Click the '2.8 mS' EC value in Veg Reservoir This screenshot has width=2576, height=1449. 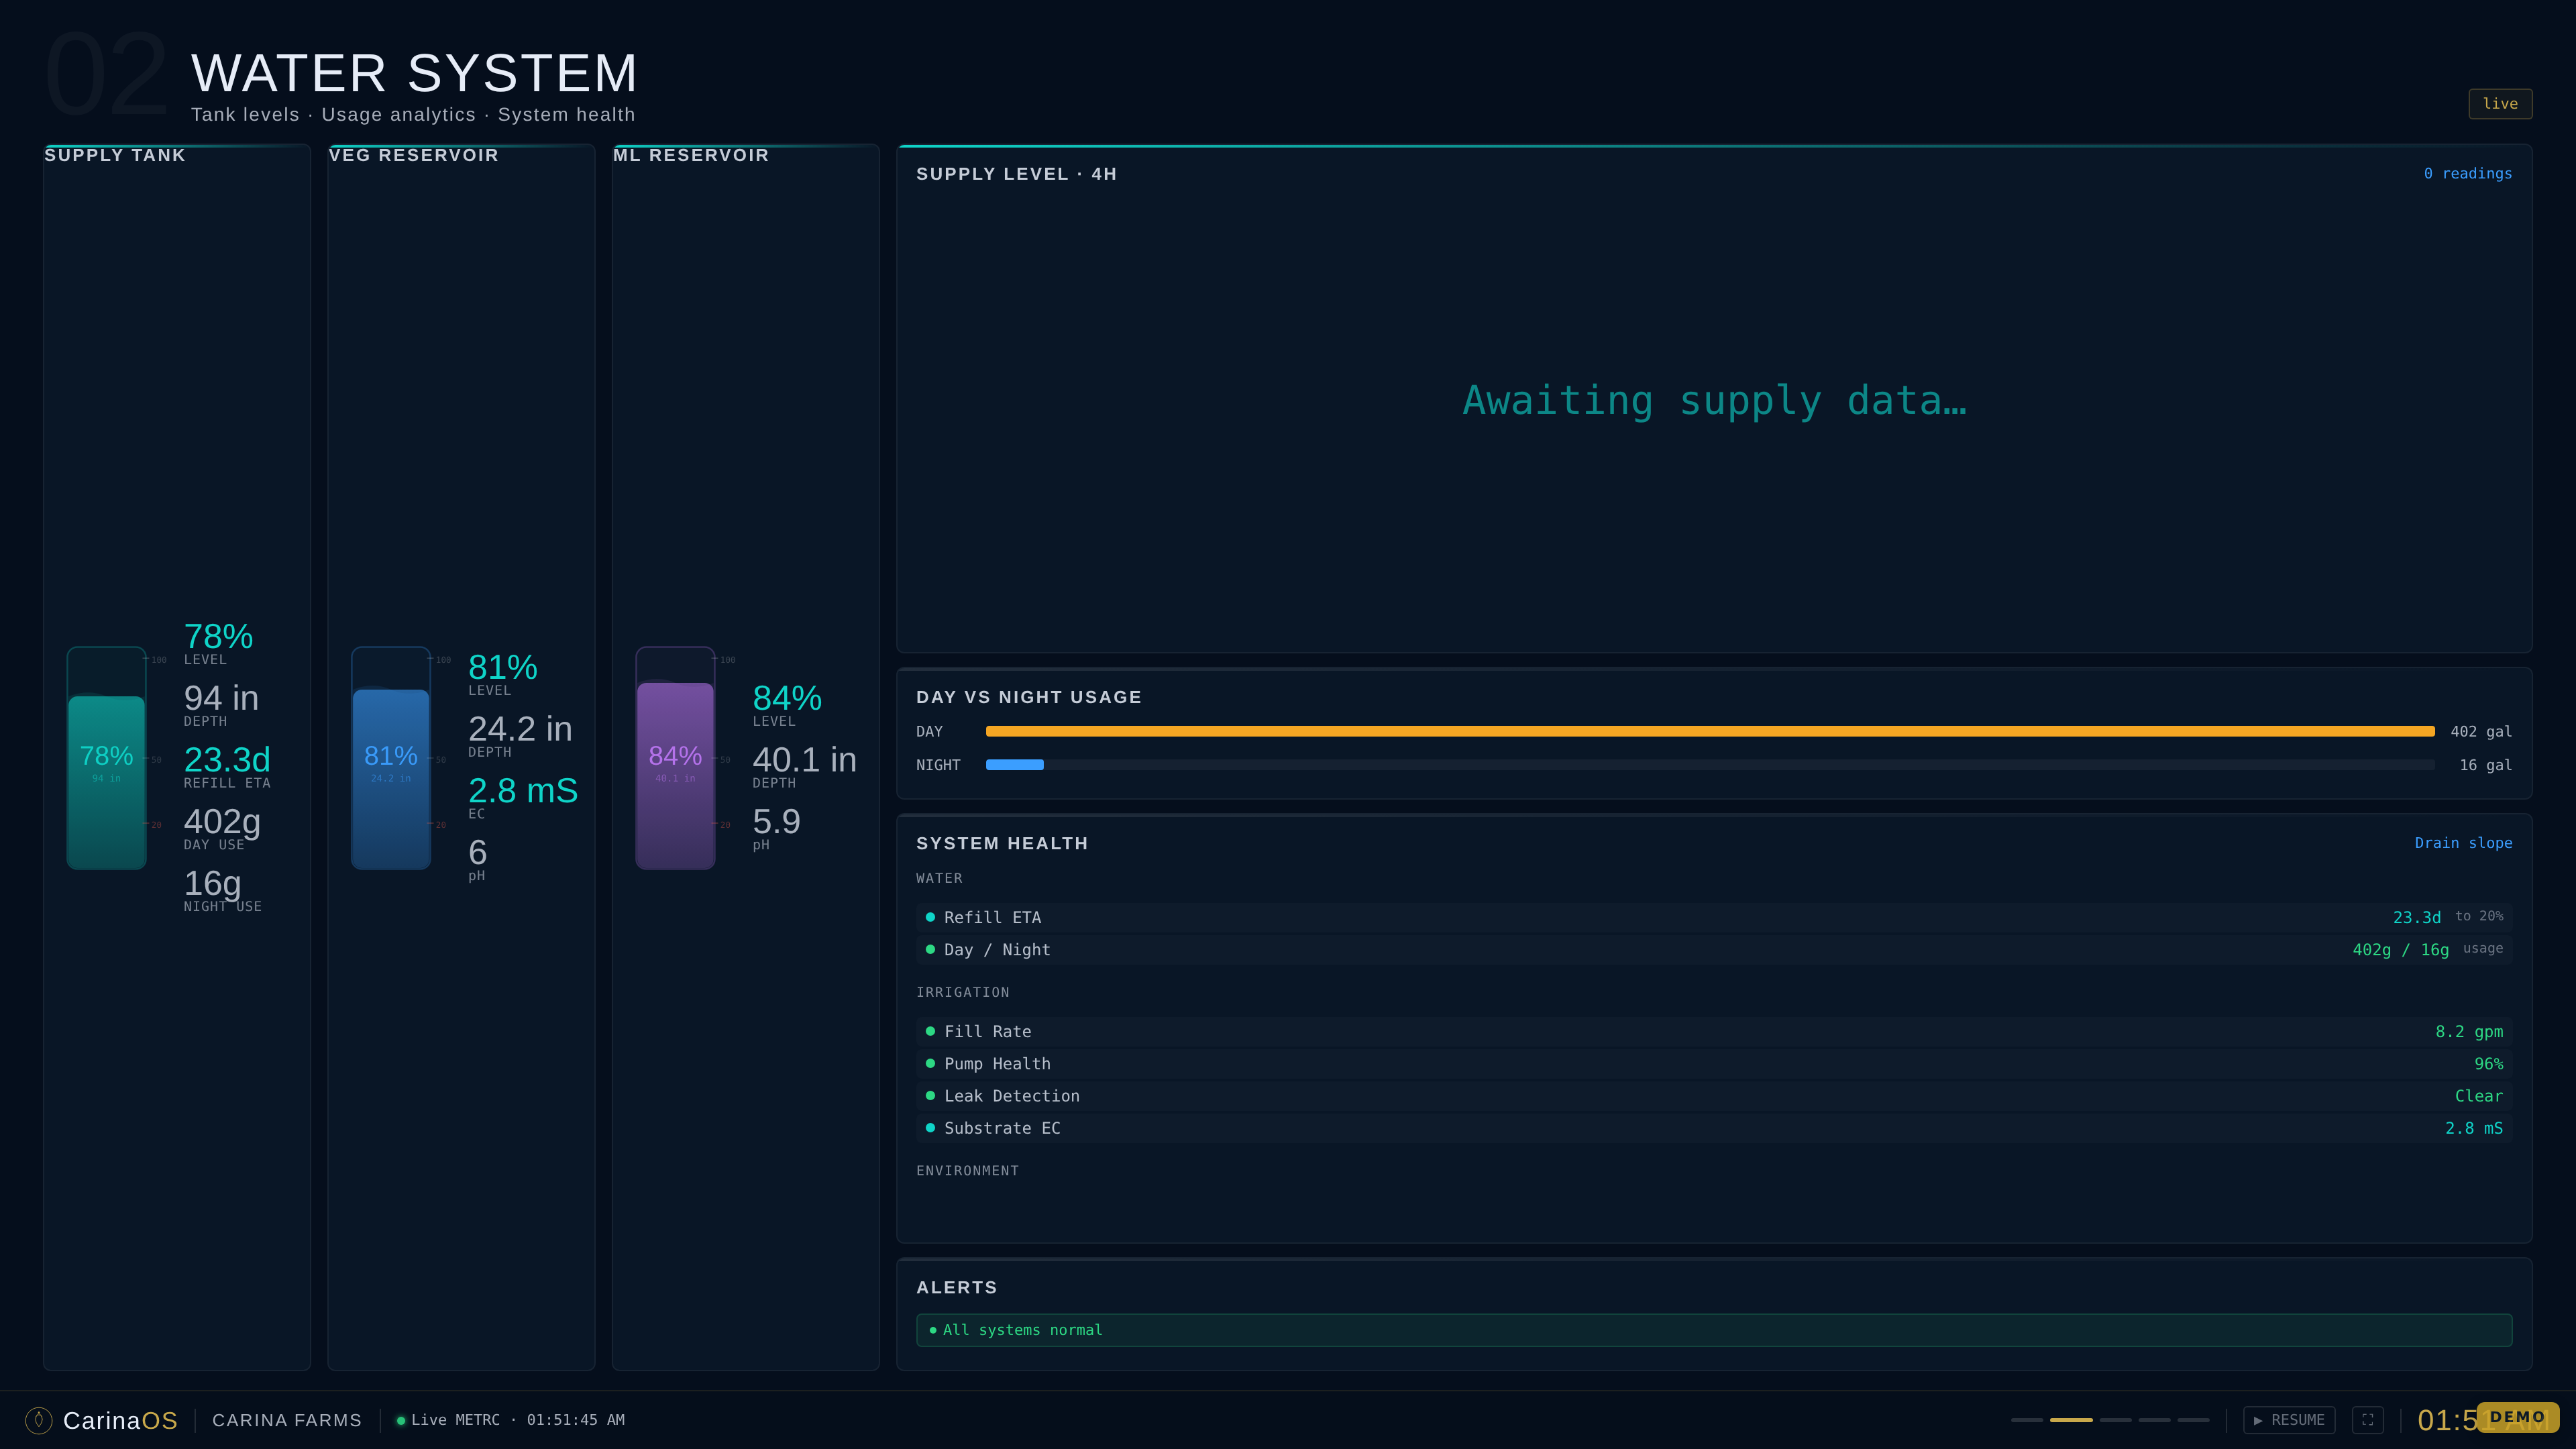tap(523, 791)
